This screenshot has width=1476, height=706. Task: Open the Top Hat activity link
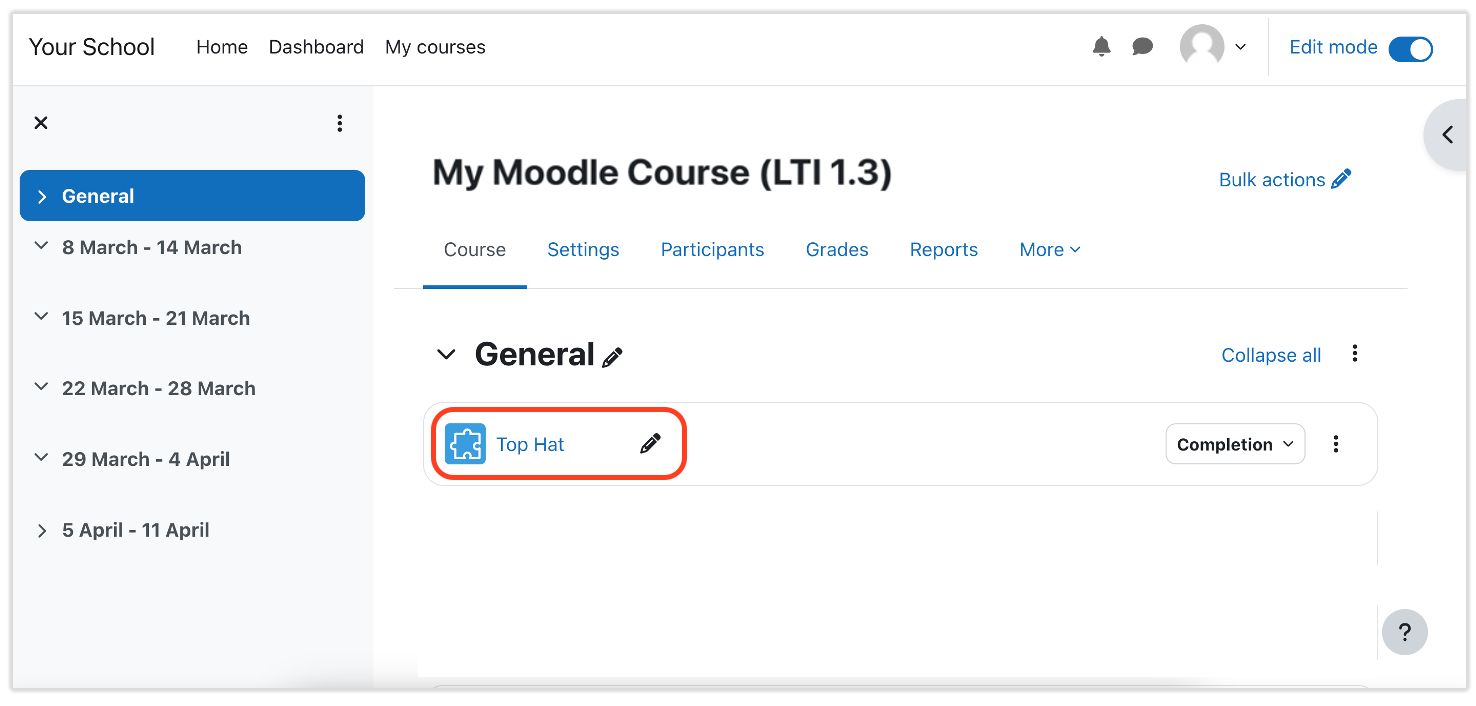pyautogui.click(x=529, y=443)
